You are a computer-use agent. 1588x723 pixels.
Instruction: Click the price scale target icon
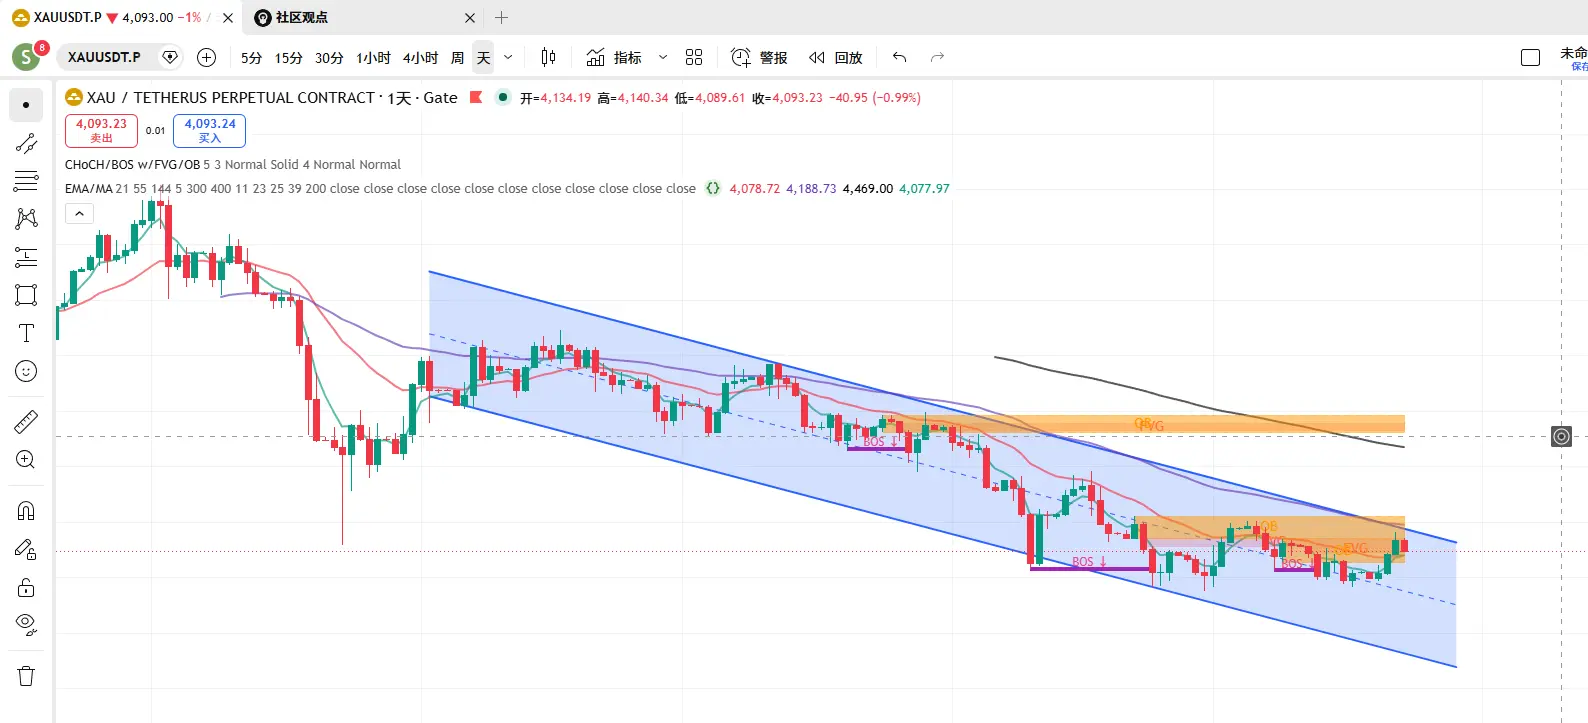pos(1561,436)
